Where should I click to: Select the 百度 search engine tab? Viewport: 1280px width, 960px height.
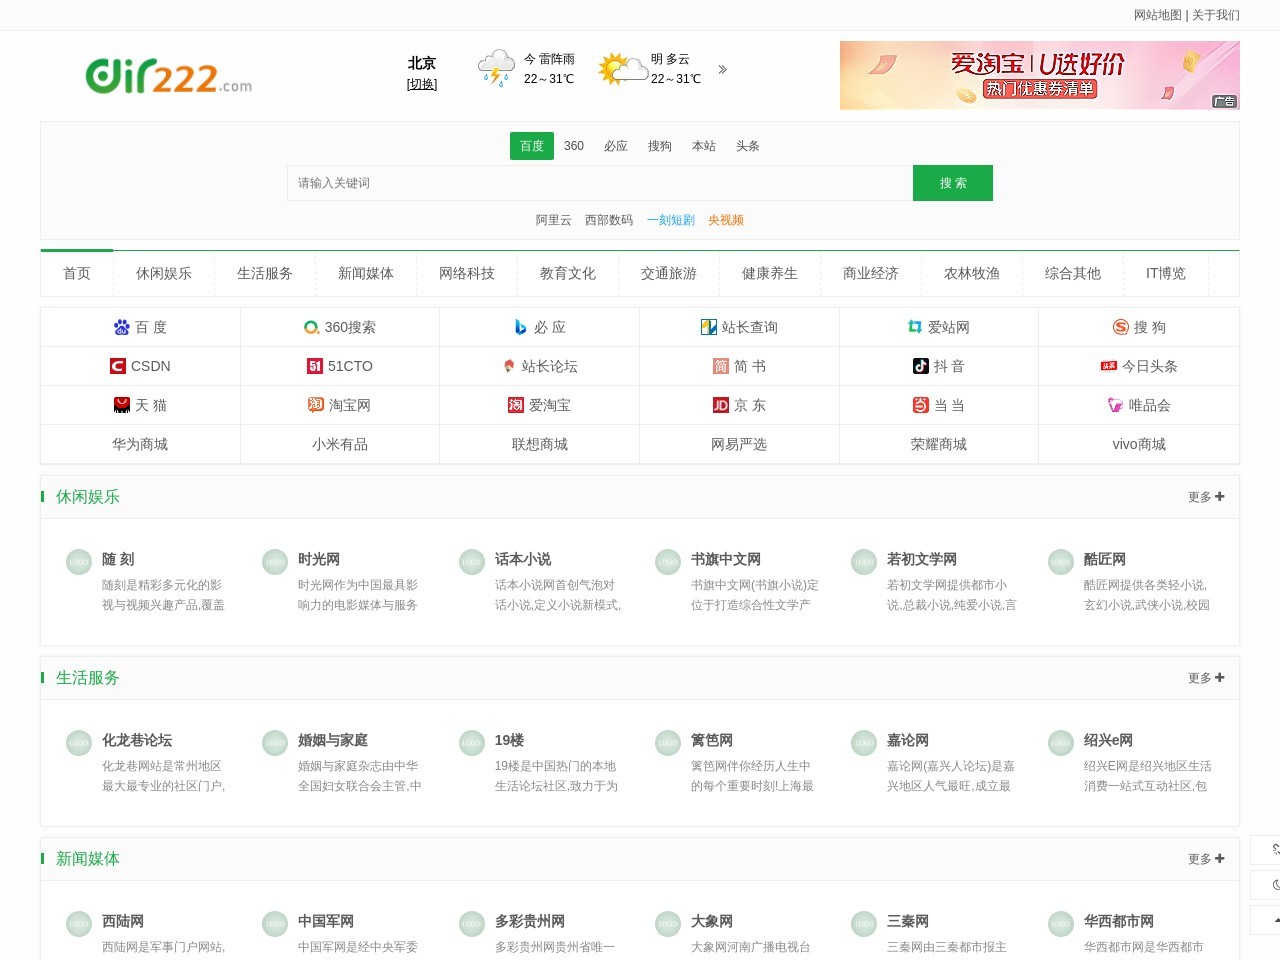(x=532, y=146)
